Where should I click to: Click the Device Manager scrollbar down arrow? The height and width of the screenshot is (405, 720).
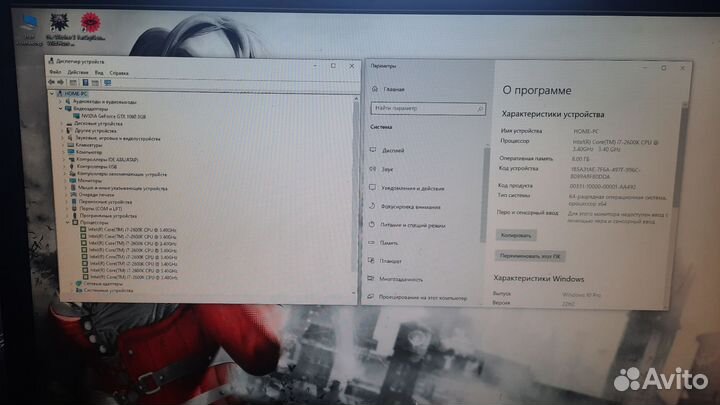(x=354, y=292)
